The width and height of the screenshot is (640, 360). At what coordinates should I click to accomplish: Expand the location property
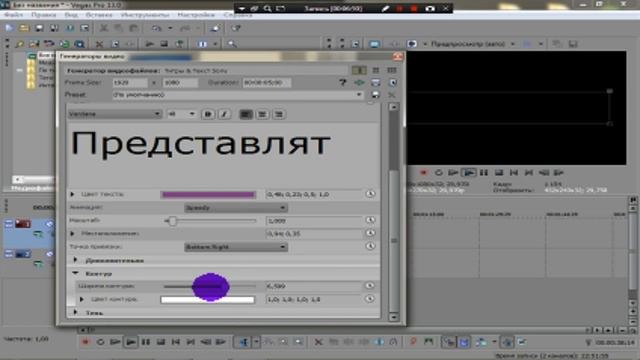tap(72, 233)
